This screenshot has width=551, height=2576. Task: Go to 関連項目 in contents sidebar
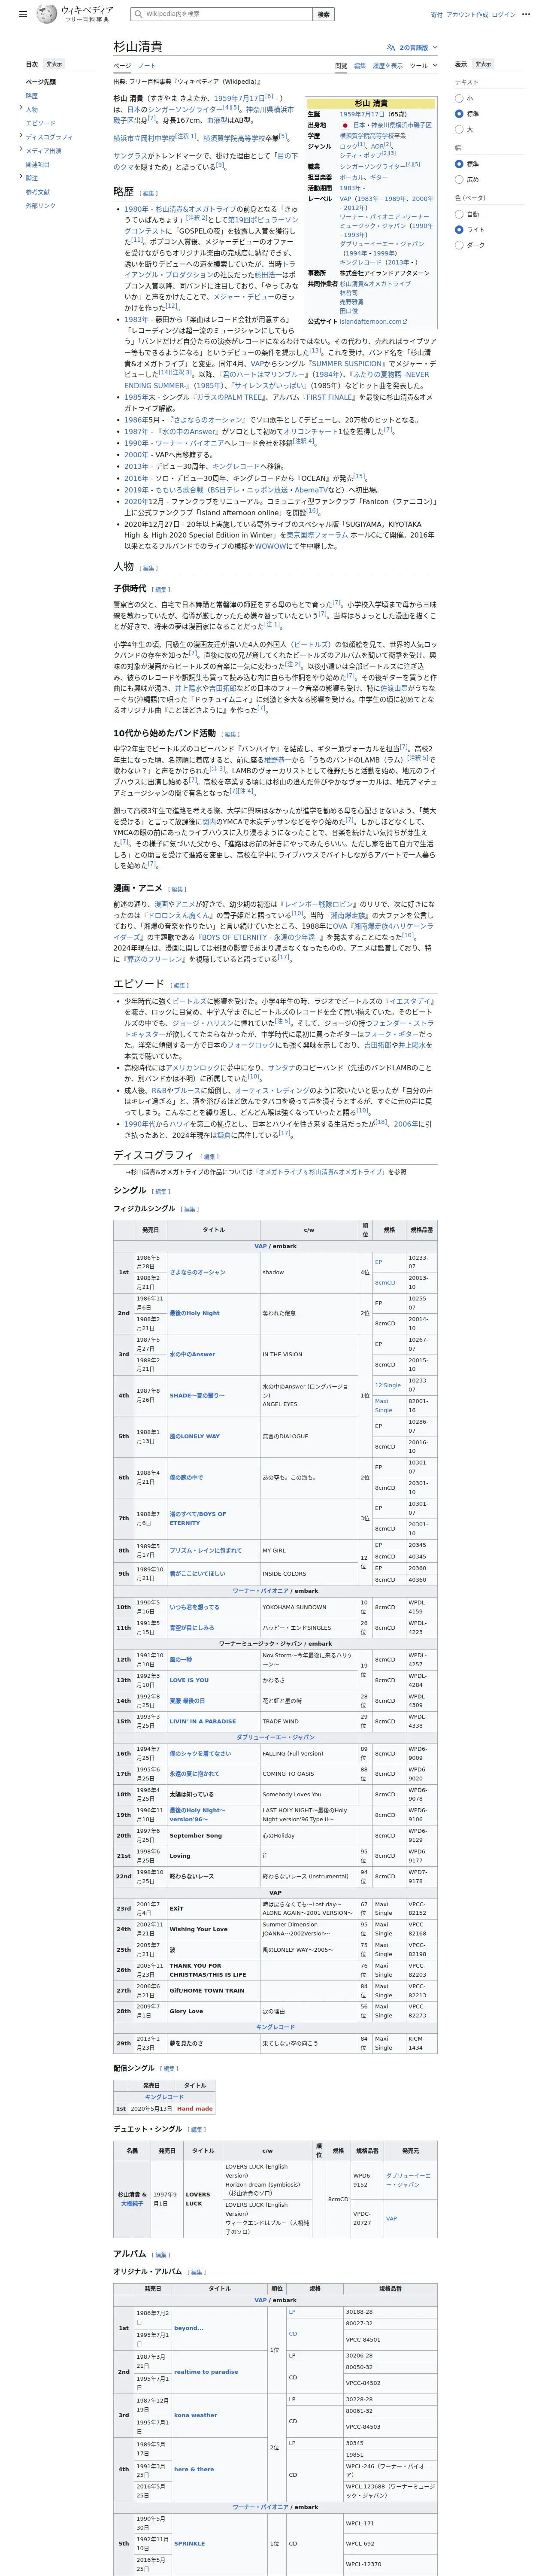(38, 164)
